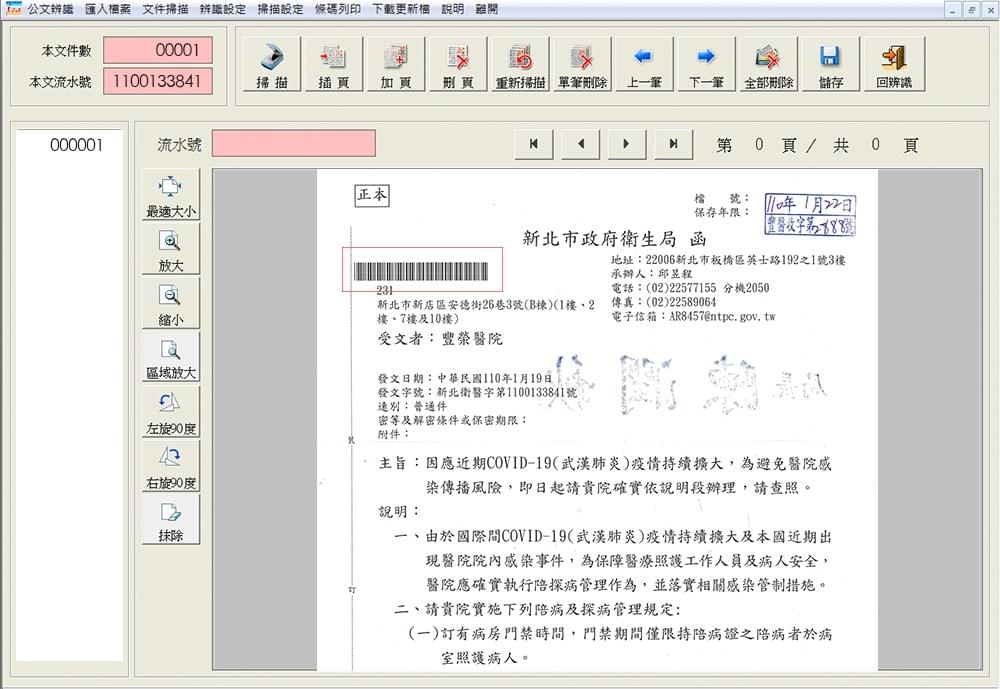Zoom in using 放大 button
The height and width of the screenshot is (689, 1000).
click(x=171, y=249)
